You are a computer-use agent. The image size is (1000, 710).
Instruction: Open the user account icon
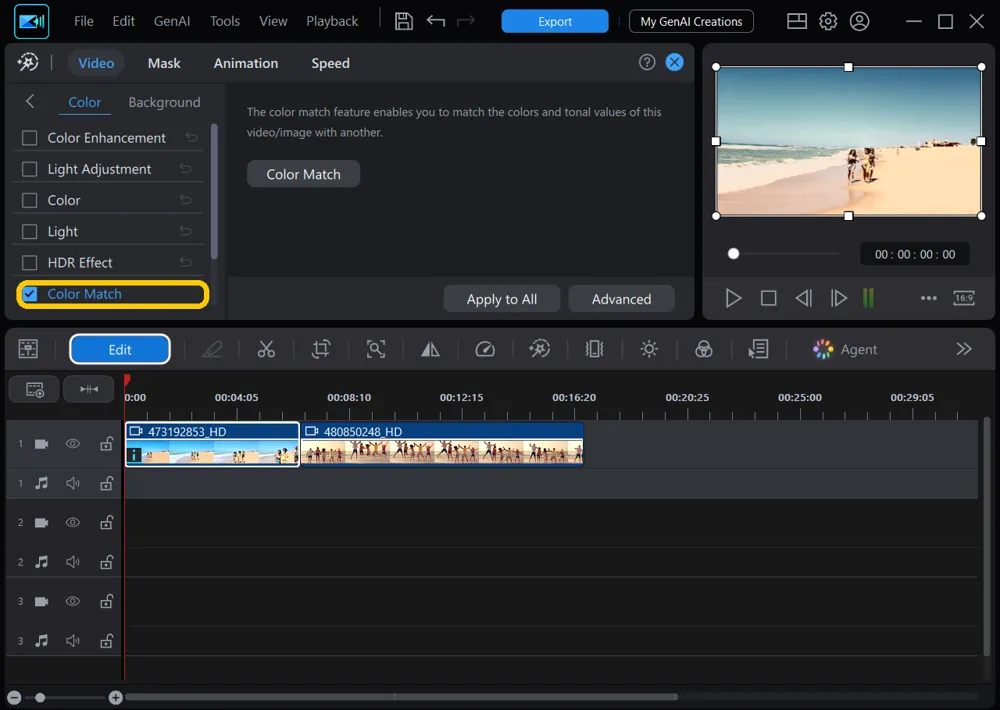860,21
